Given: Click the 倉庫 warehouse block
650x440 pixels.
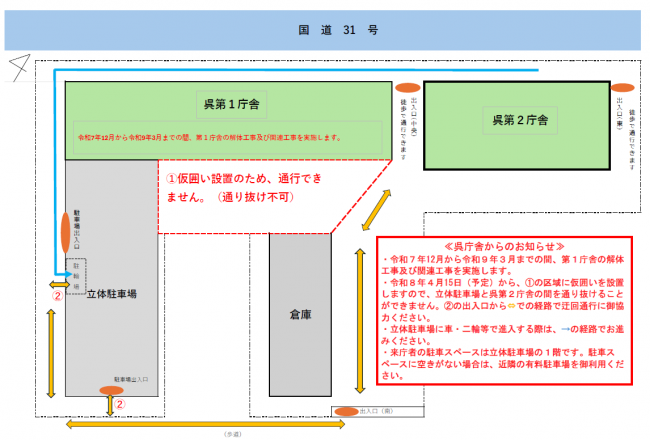Looking at the screenshot, I should pyautogui.click(x=299, y=316).
